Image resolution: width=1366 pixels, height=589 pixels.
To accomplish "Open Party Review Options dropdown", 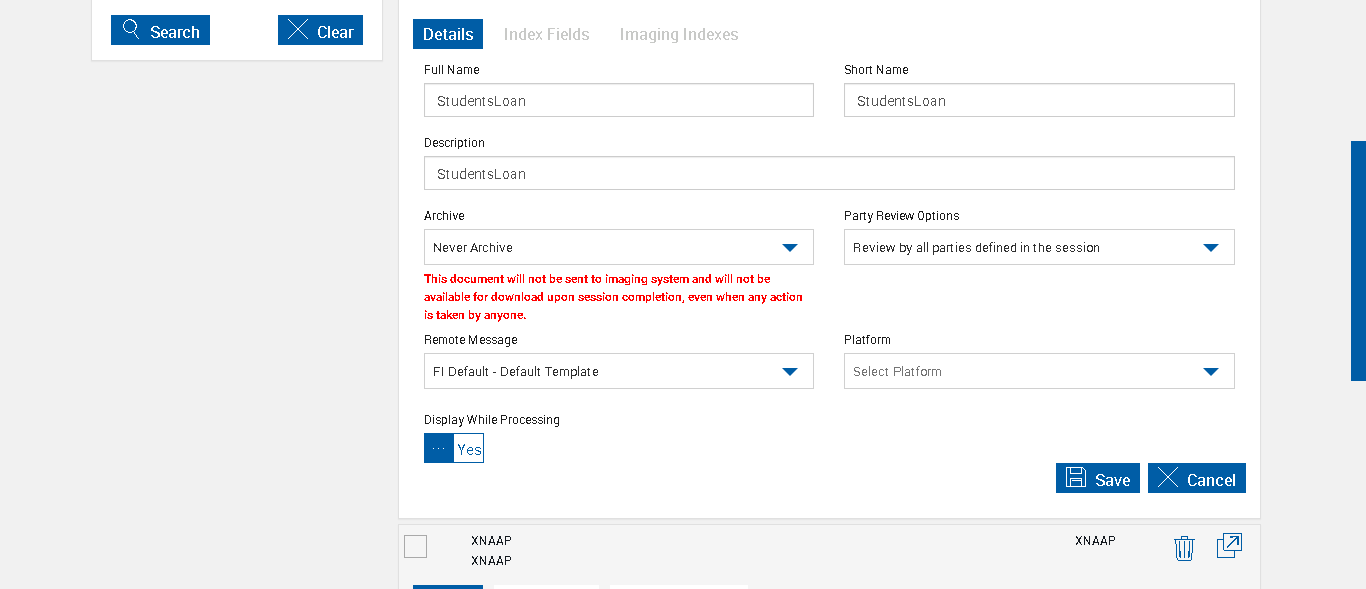I will point(1210,247).
